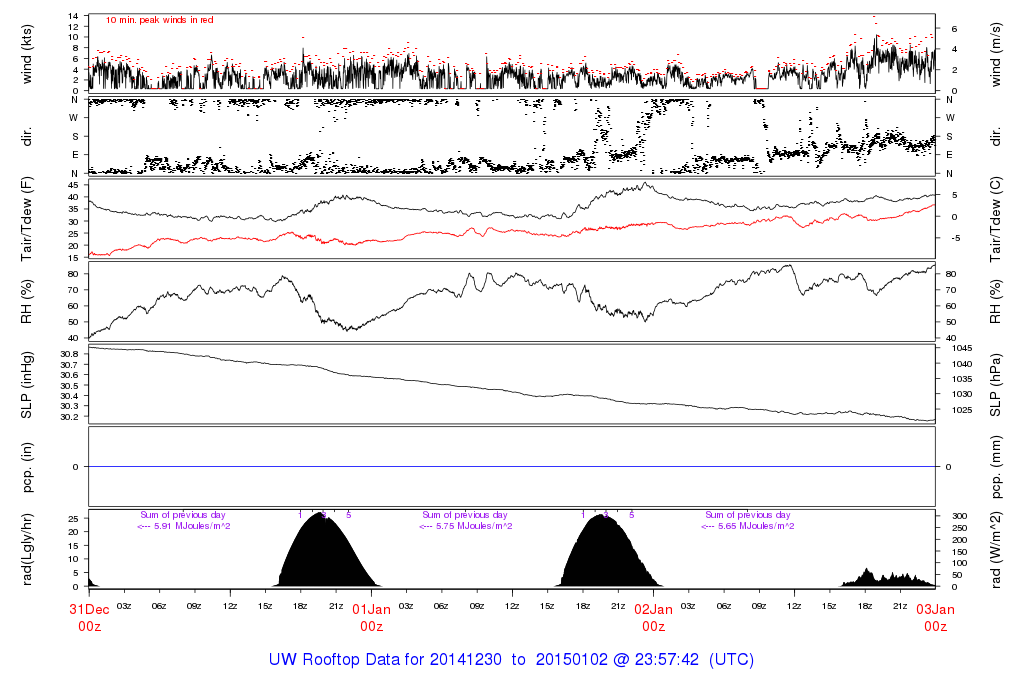This screenshot has height=700, width=1024.
Task: Click the 'pcp. (in)' axis label
Action: click(x=29, y=466)
